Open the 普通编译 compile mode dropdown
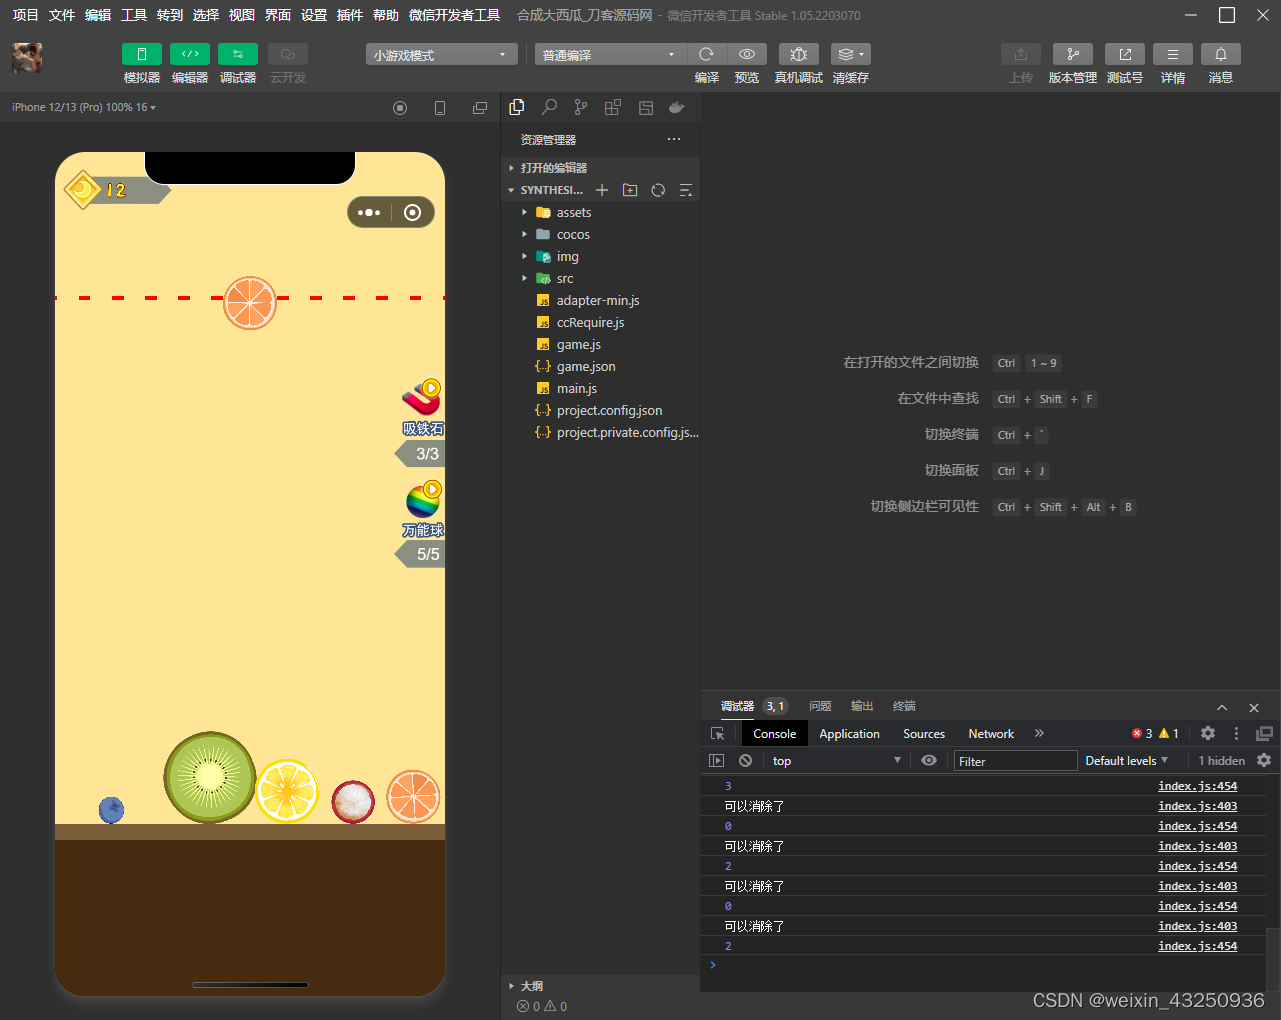Viewport: 1281px width, 1020px height. click(x=610, y=55)
